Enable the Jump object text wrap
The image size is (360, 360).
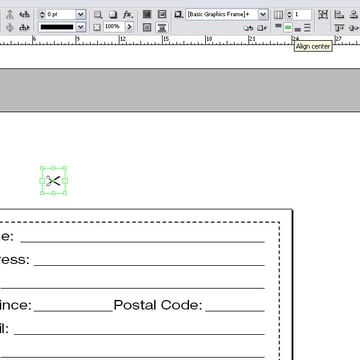(x=162, y=27)
